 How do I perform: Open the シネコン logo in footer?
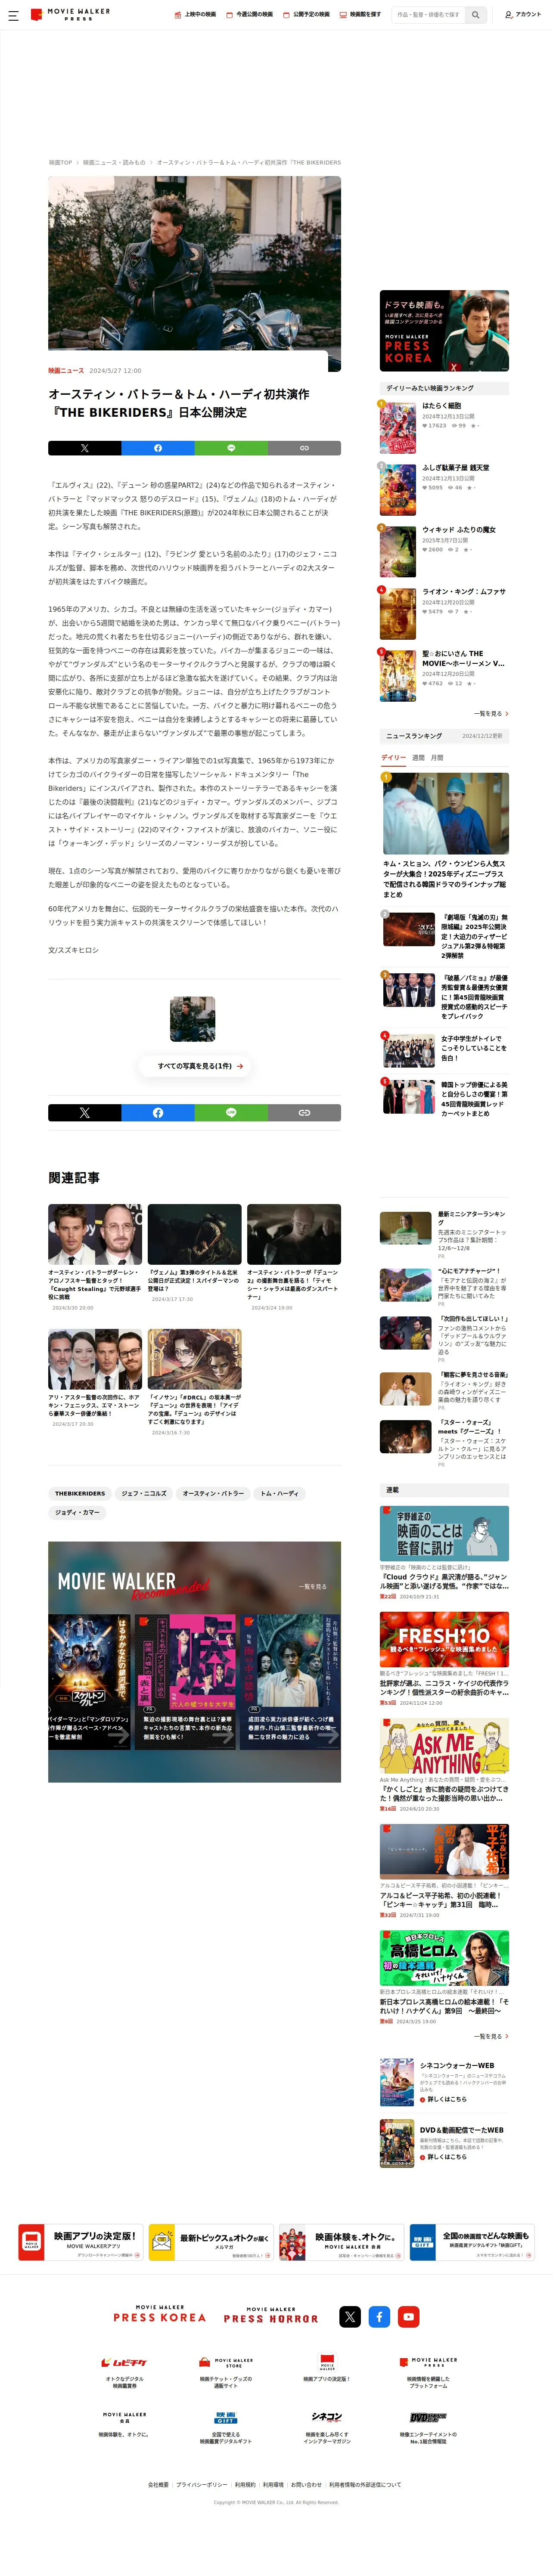click(x=327, y=2417)
